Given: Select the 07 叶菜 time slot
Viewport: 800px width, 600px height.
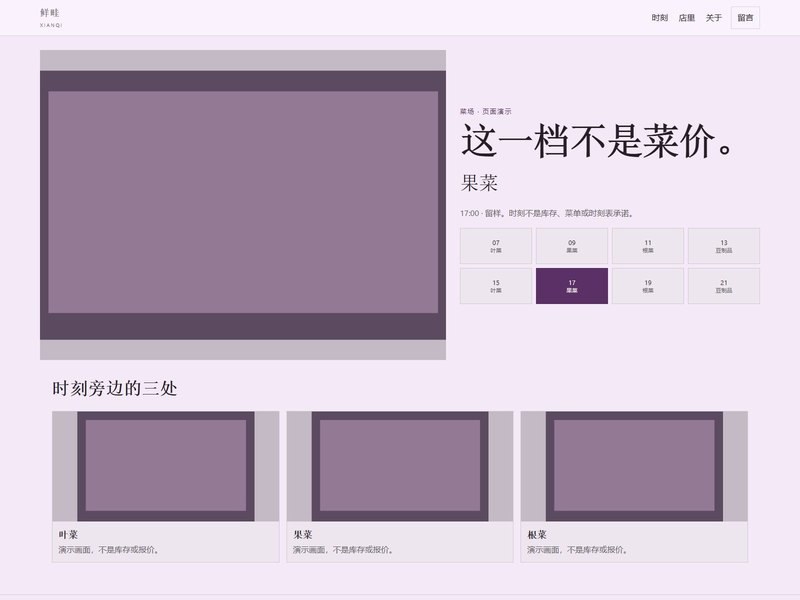Looking at the screenshot, I should pyautogui.click(x=496, y=246).
